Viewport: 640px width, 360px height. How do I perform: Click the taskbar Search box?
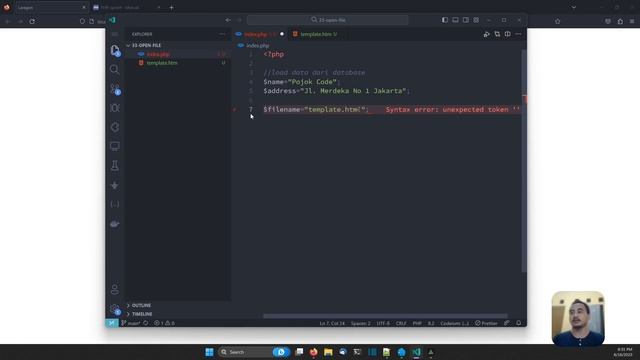pyautogui.click(x=254, y=352)
